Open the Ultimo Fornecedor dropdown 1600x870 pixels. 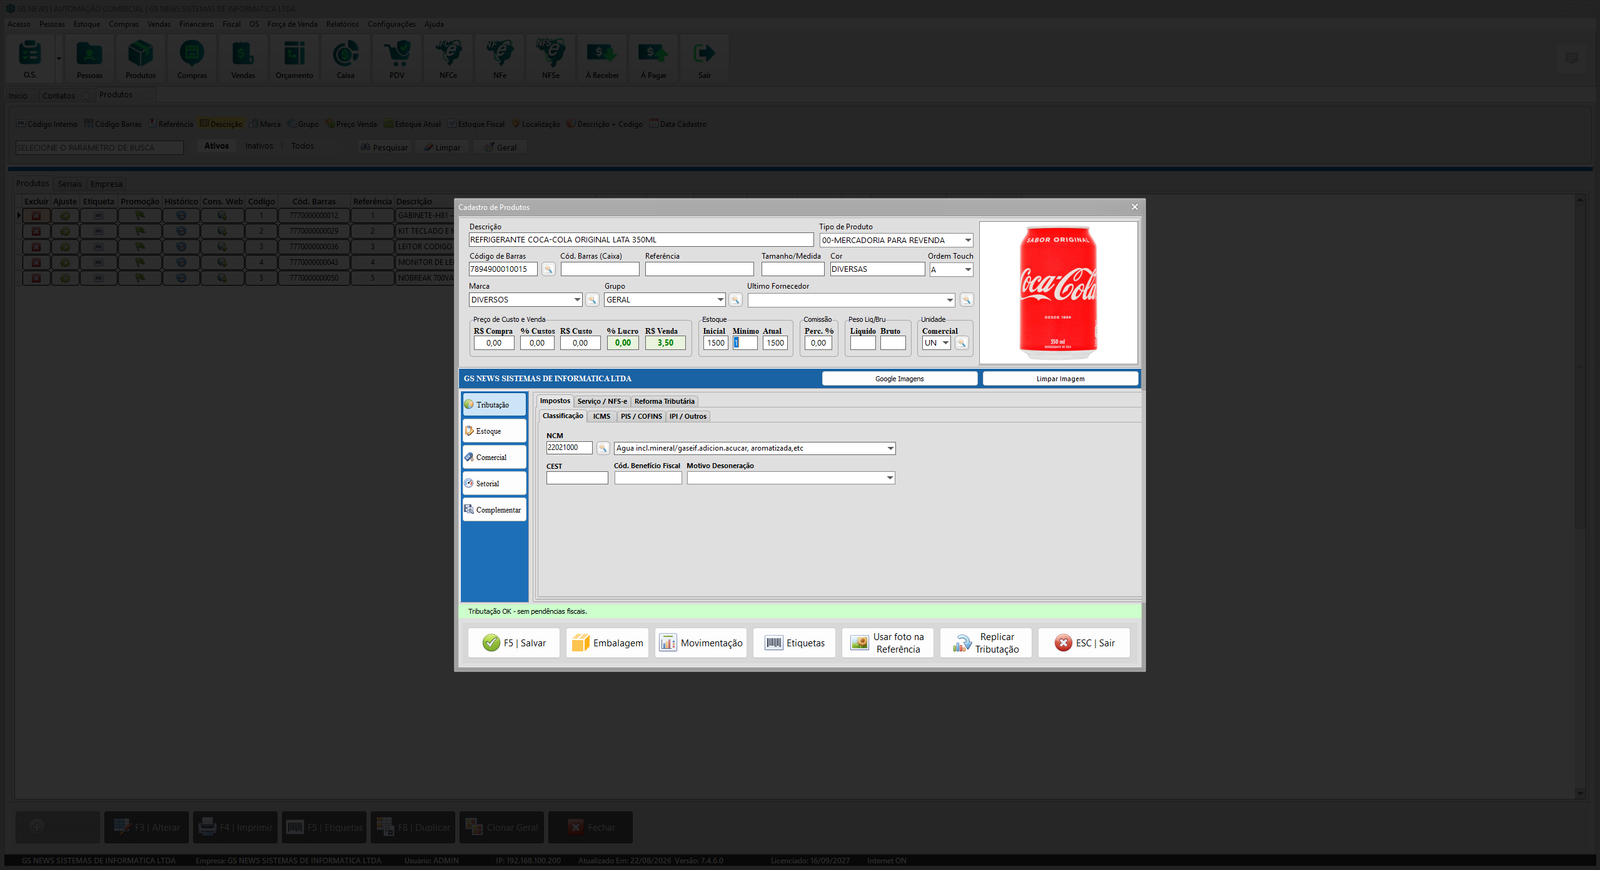point(950,300)
